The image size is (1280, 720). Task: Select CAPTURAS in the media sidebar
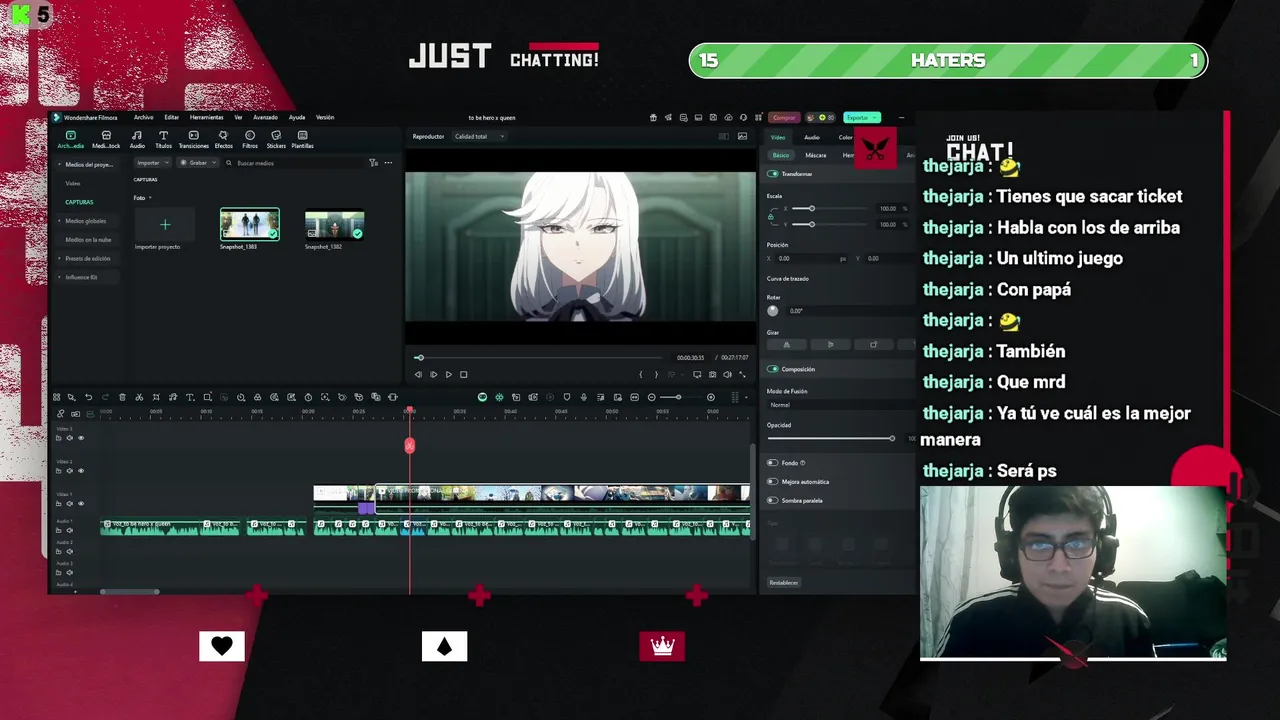point(79,202)
